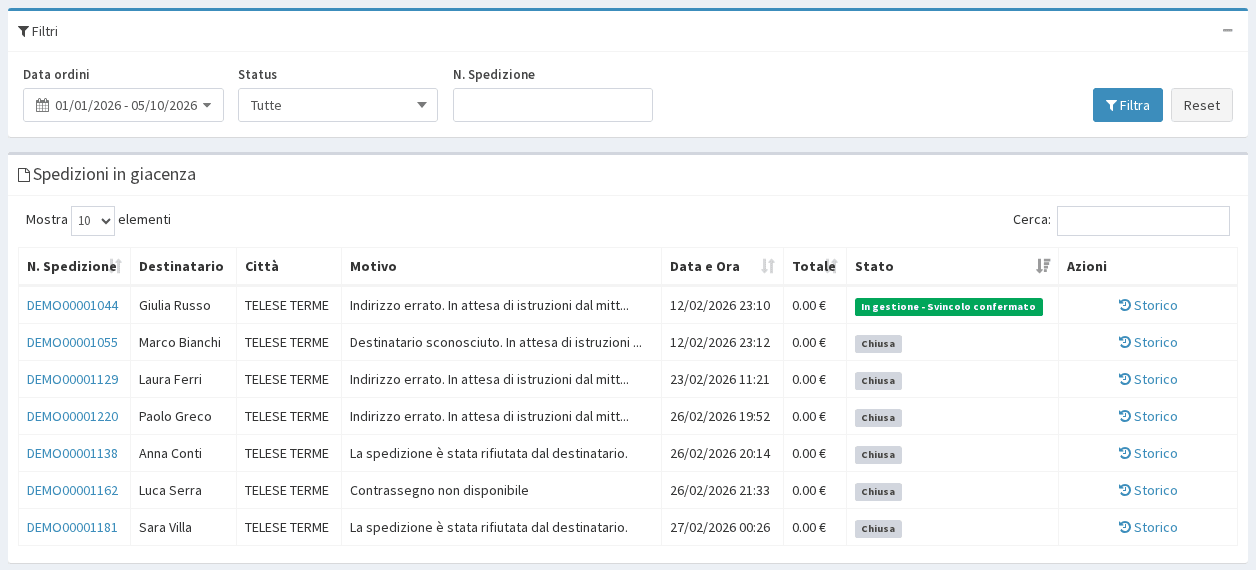The image size is (1256, 570).
Task: Click the funnel icon next to Filtri
Action: click(24, 31)
